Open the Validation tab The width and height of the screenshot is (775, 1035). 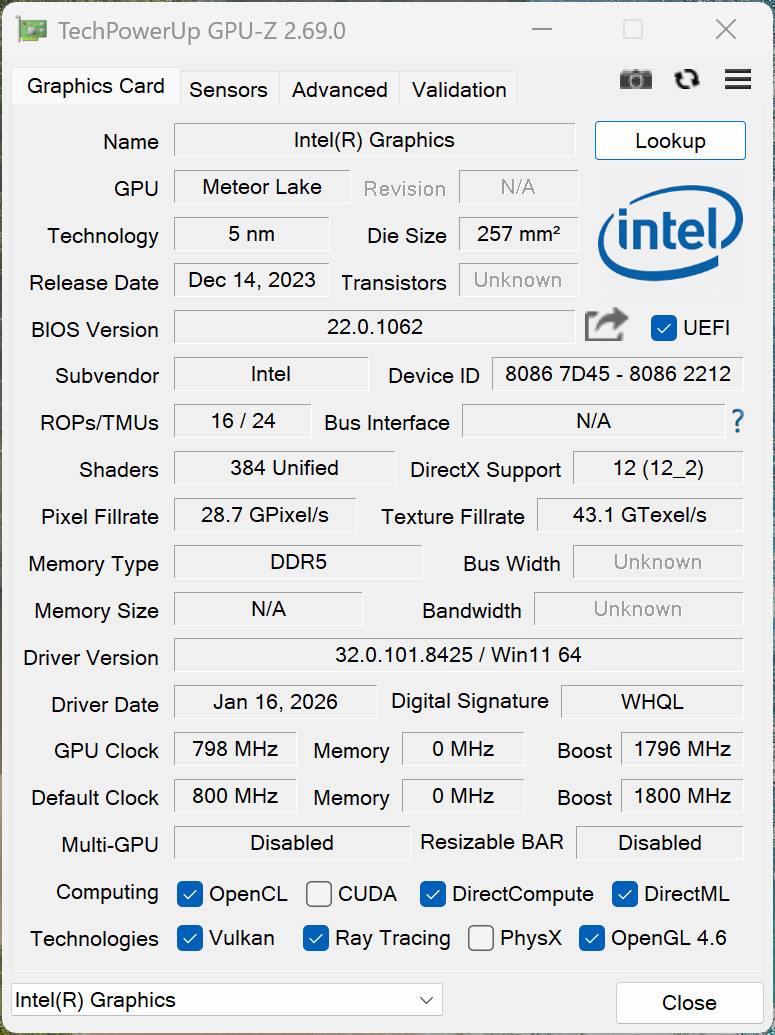(x=459, y=90)
